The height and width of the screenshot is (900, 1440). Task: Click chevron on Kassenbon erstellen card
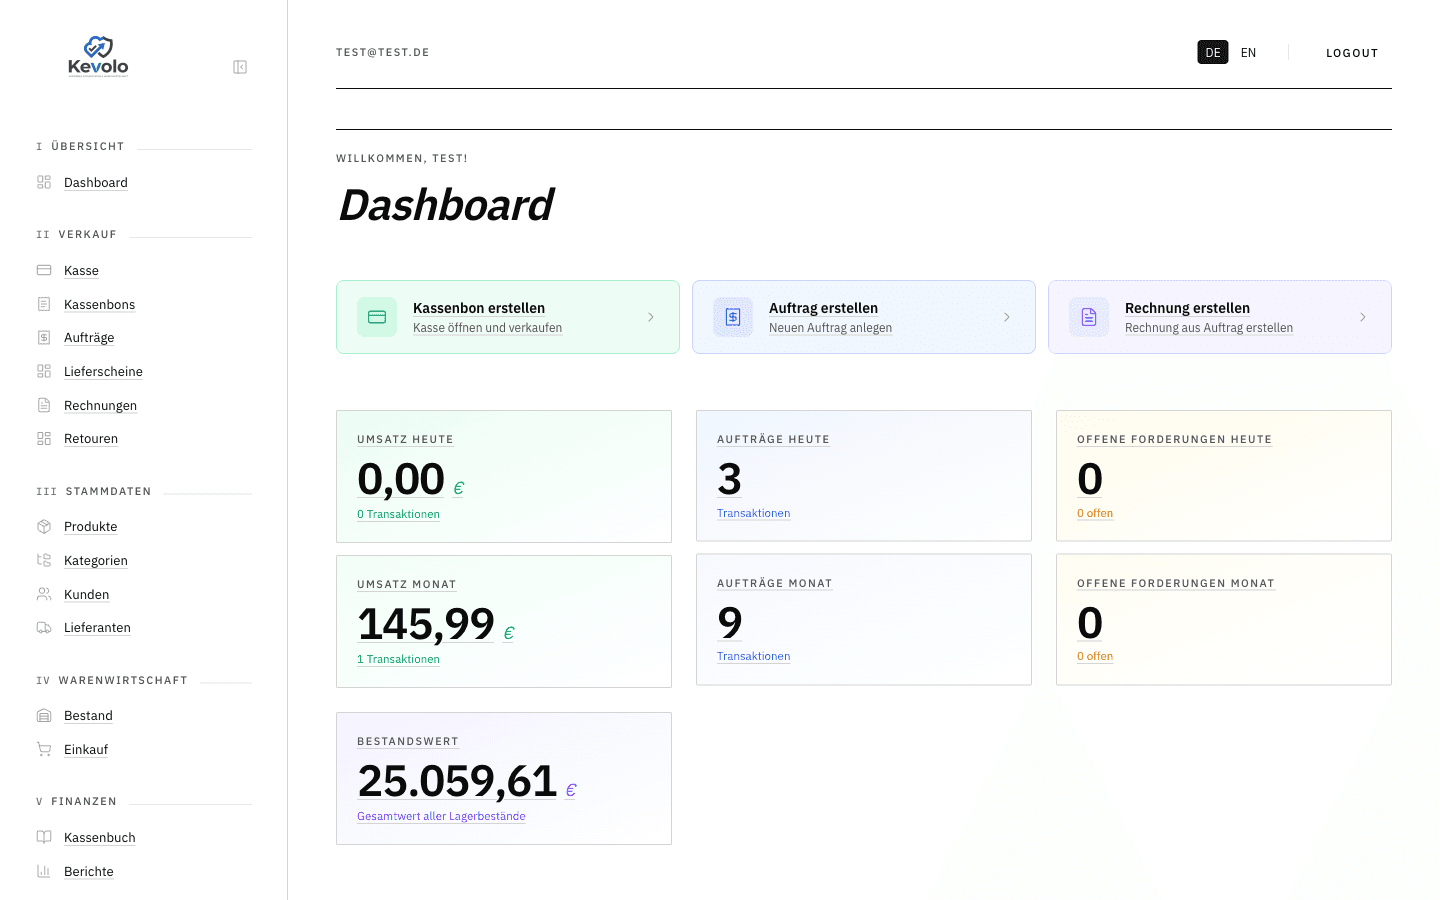(651, 317)
